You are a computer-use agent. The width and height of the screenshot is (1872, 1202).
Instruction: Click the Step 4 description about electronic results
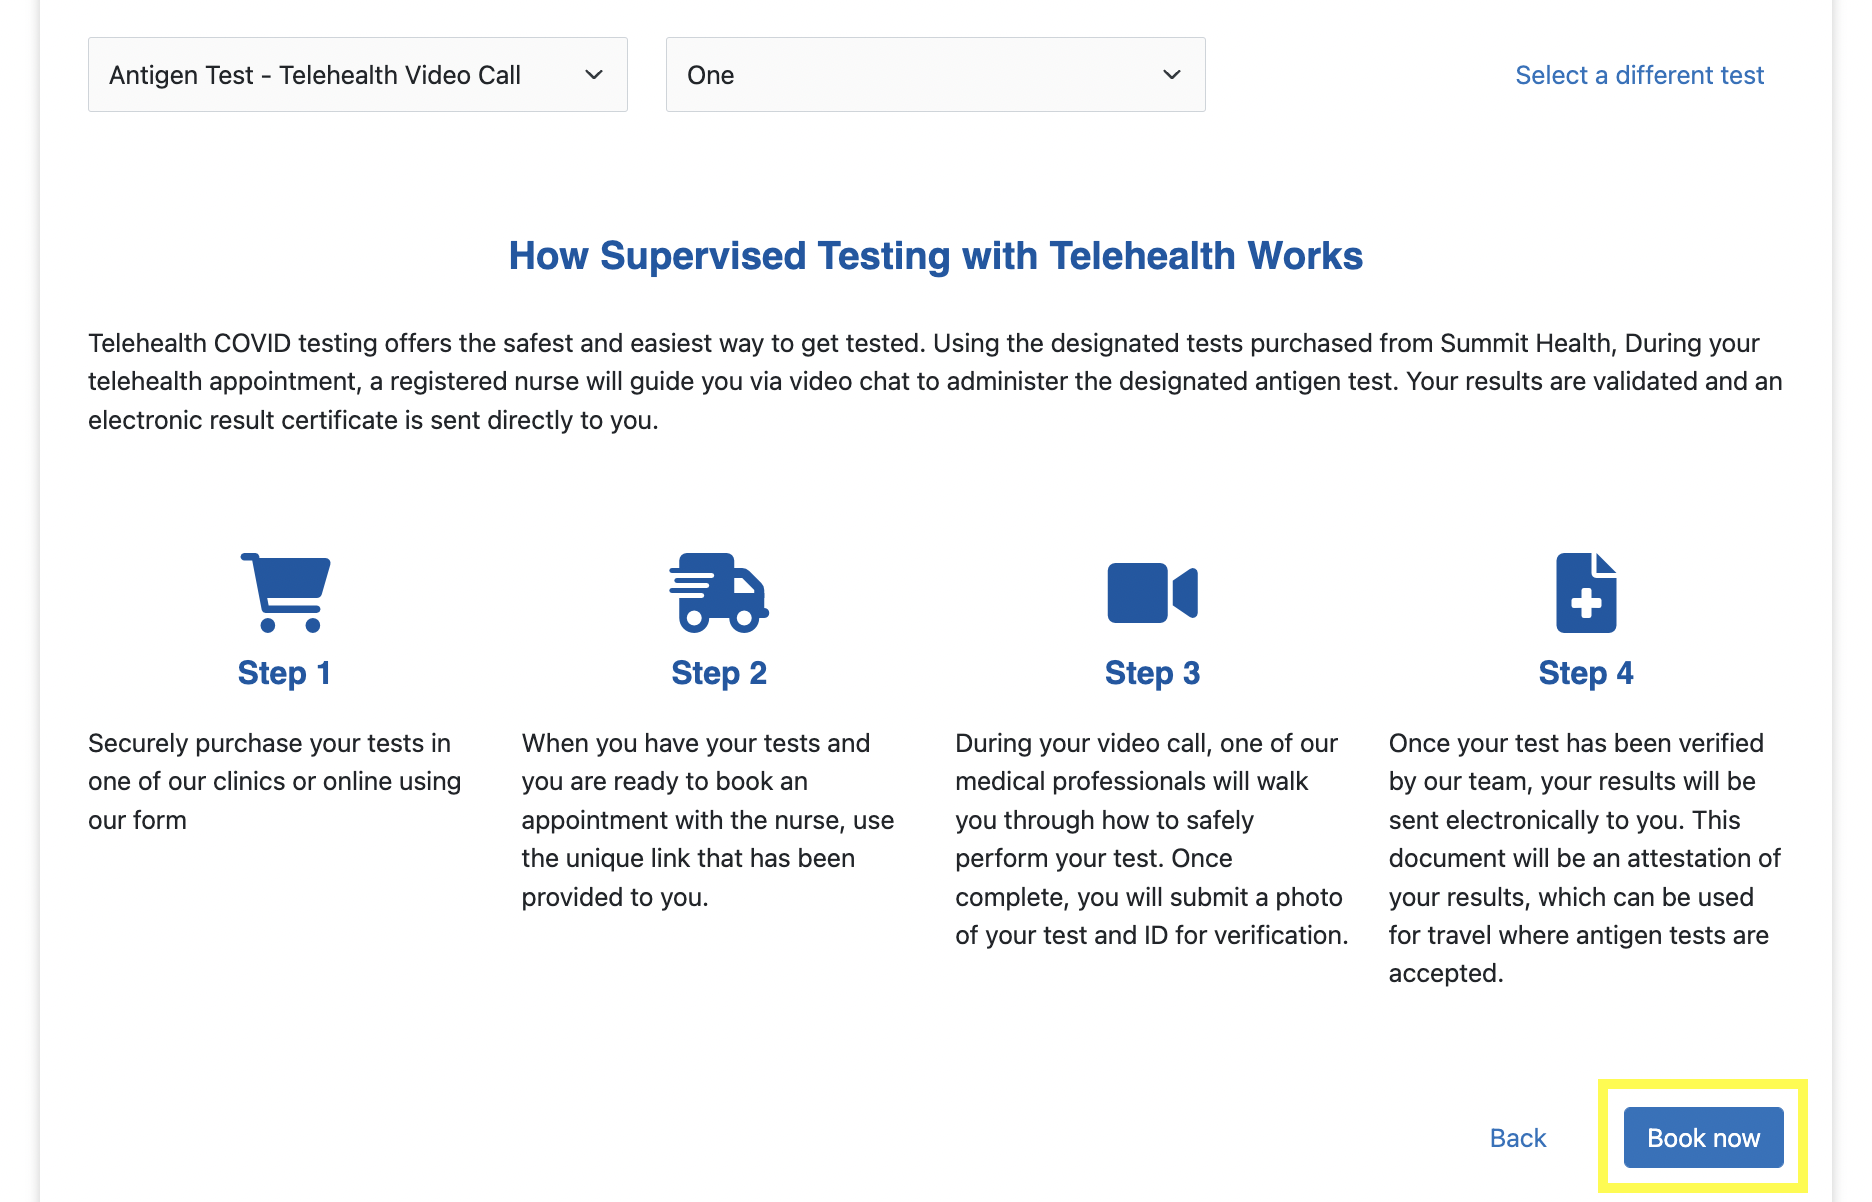click(1585, 858)
